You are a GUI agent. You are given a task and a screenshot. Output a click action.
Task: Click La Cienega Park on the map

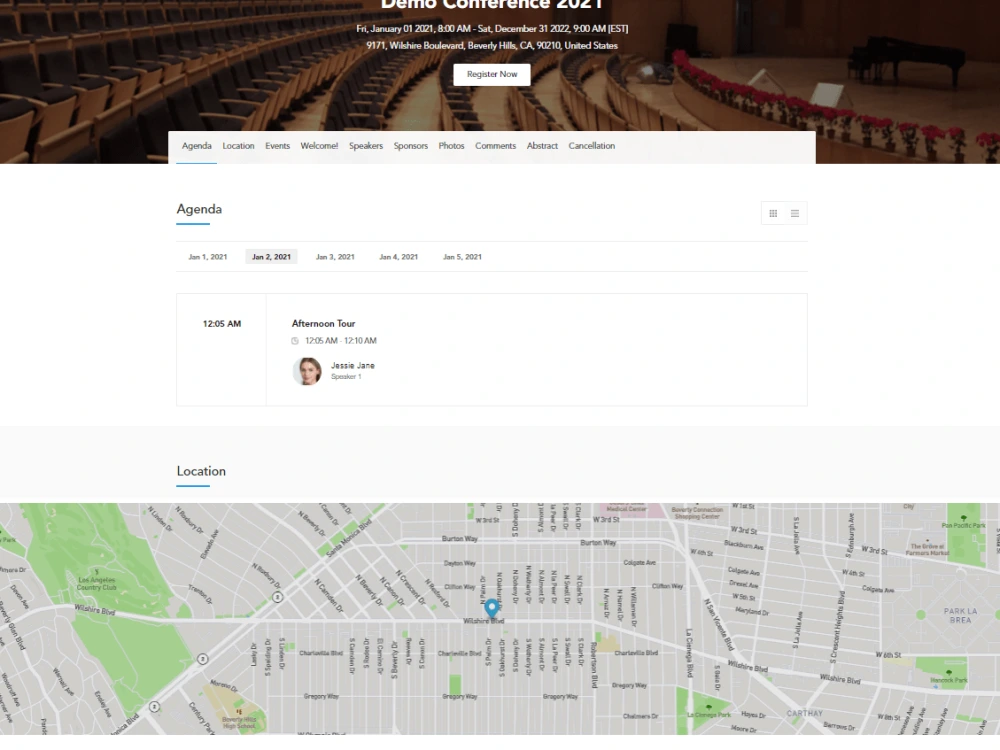pyautogui.click(x=709, y=715)
